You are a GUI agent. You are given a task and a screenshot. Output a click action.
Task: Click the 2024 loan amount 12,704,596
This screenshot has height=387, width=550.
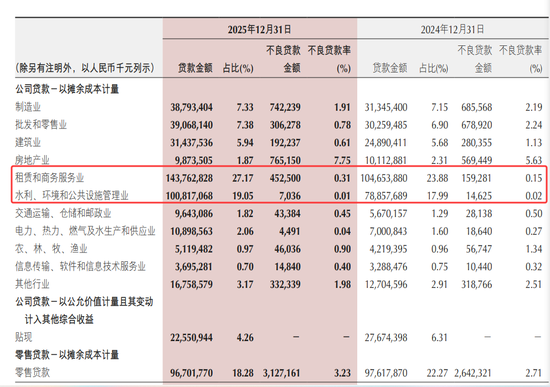coord(386,284)
